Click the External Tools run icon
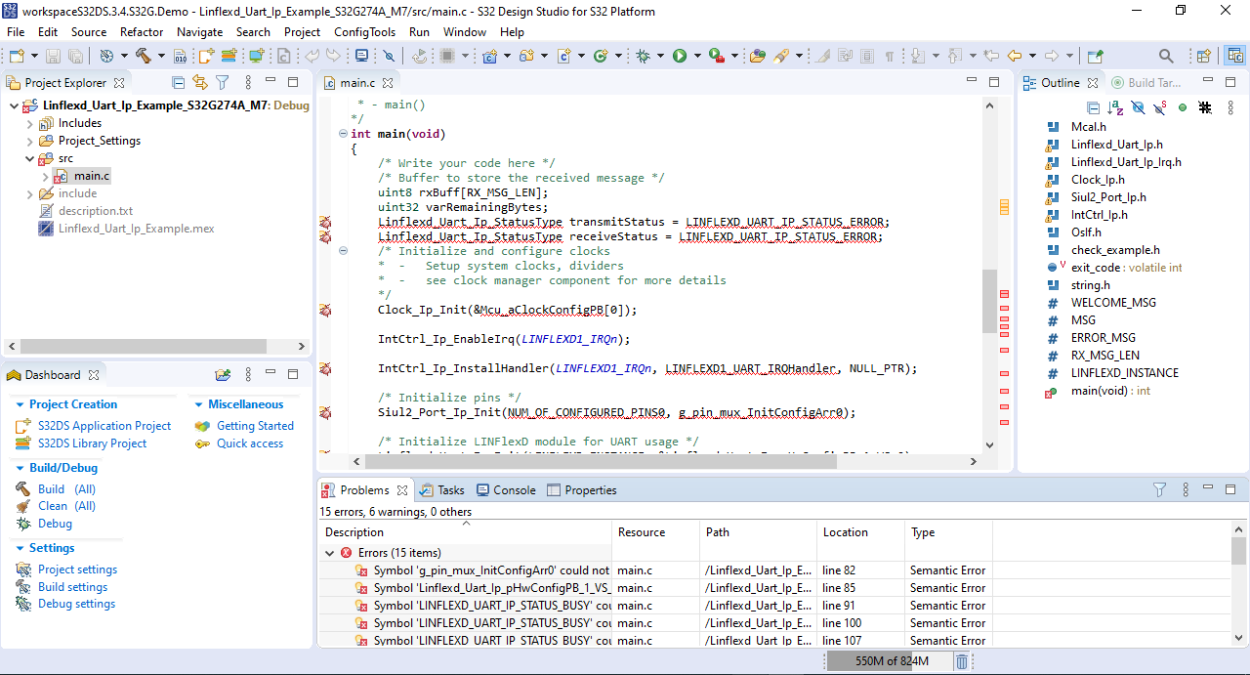 point(716,56)
